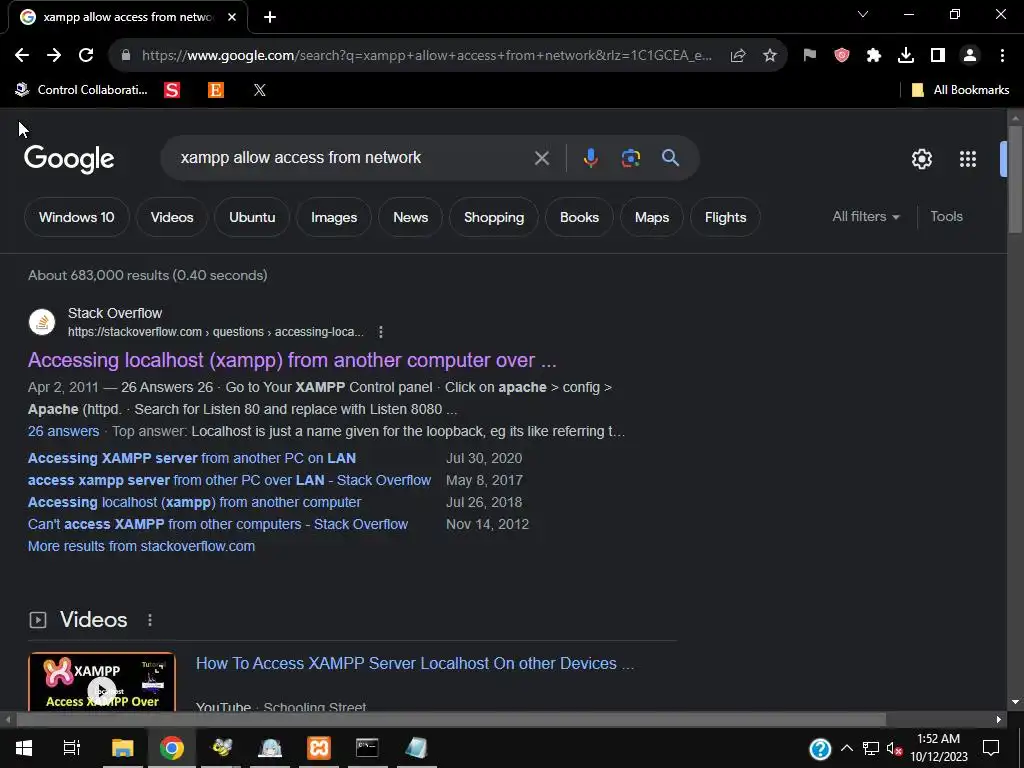Go back using the browser back arrow
This screenshot has height=768, width=1024.
pyautogui.click(x=22, y=56)
